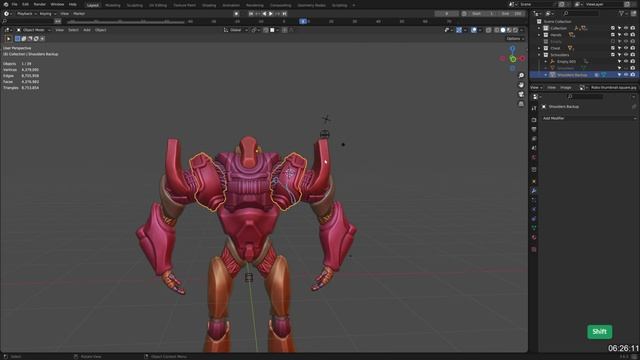The height and width of the screenshot is (360, 640).
Task: Toggle proportional editing in viewport header
Action: tap(284, 30)
